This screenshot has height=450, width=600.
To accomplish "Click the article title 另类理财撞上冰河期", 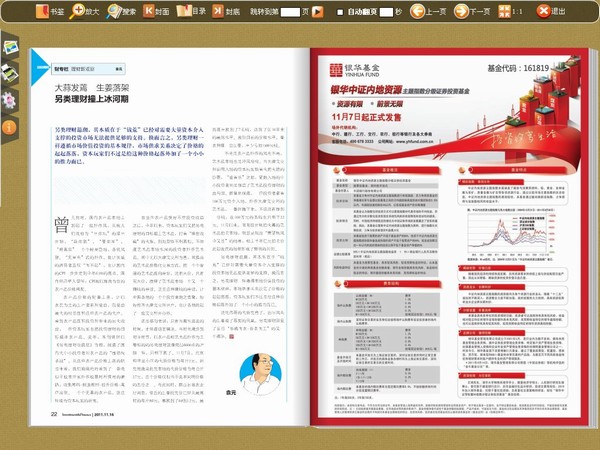I will click(x=91, y=99).
